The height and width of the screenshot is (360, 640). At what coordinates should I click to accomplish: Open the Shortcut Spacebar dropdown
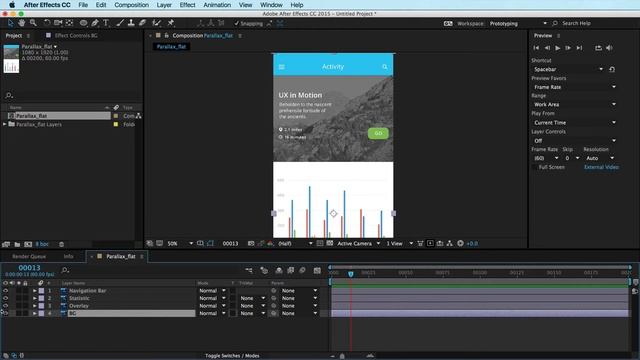tap(568, 69)
